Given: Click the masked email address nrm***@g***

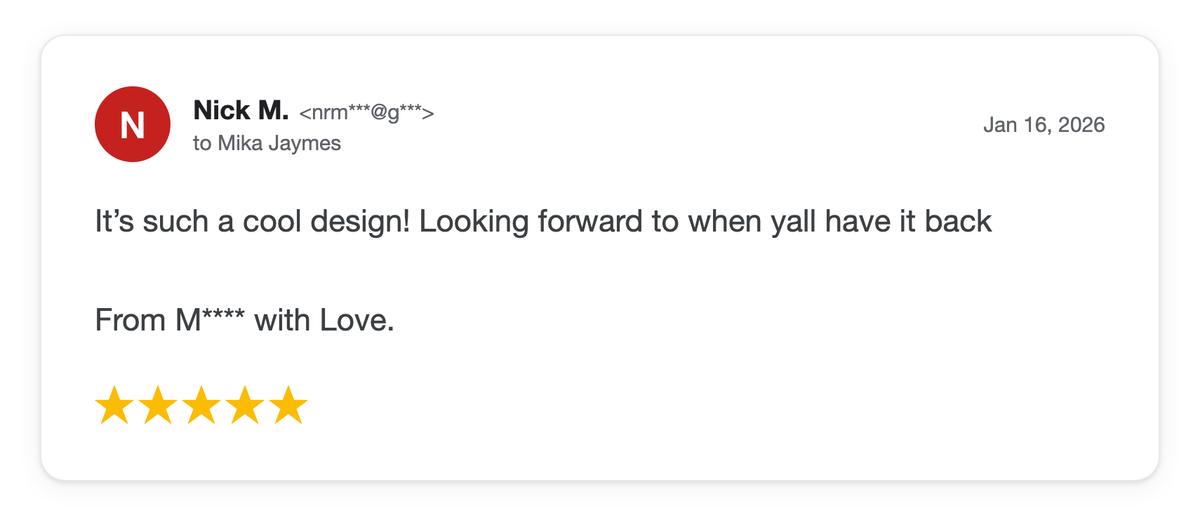Looking at the screenshot, I should coord(366,113).
